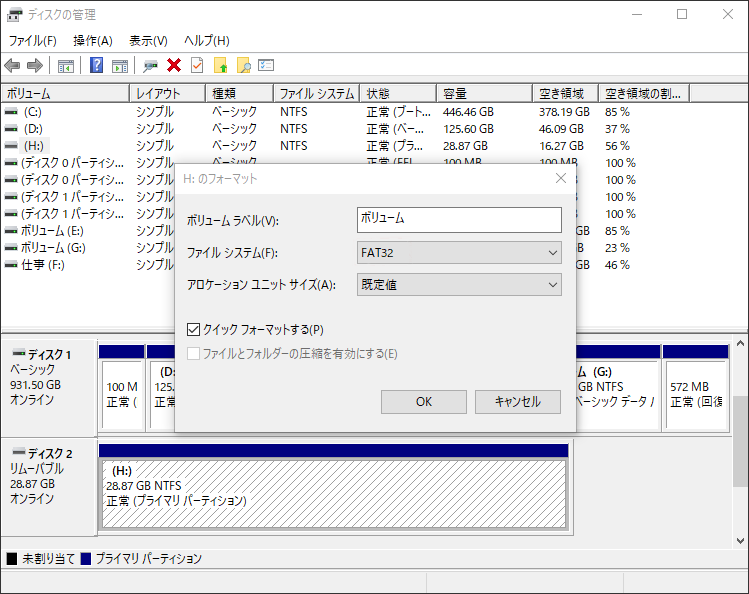Open the アロケーション ユニット サイズ dropdown
Viewport: 749px width, 594px height.
pyautogui.click(x=459, y=285)
